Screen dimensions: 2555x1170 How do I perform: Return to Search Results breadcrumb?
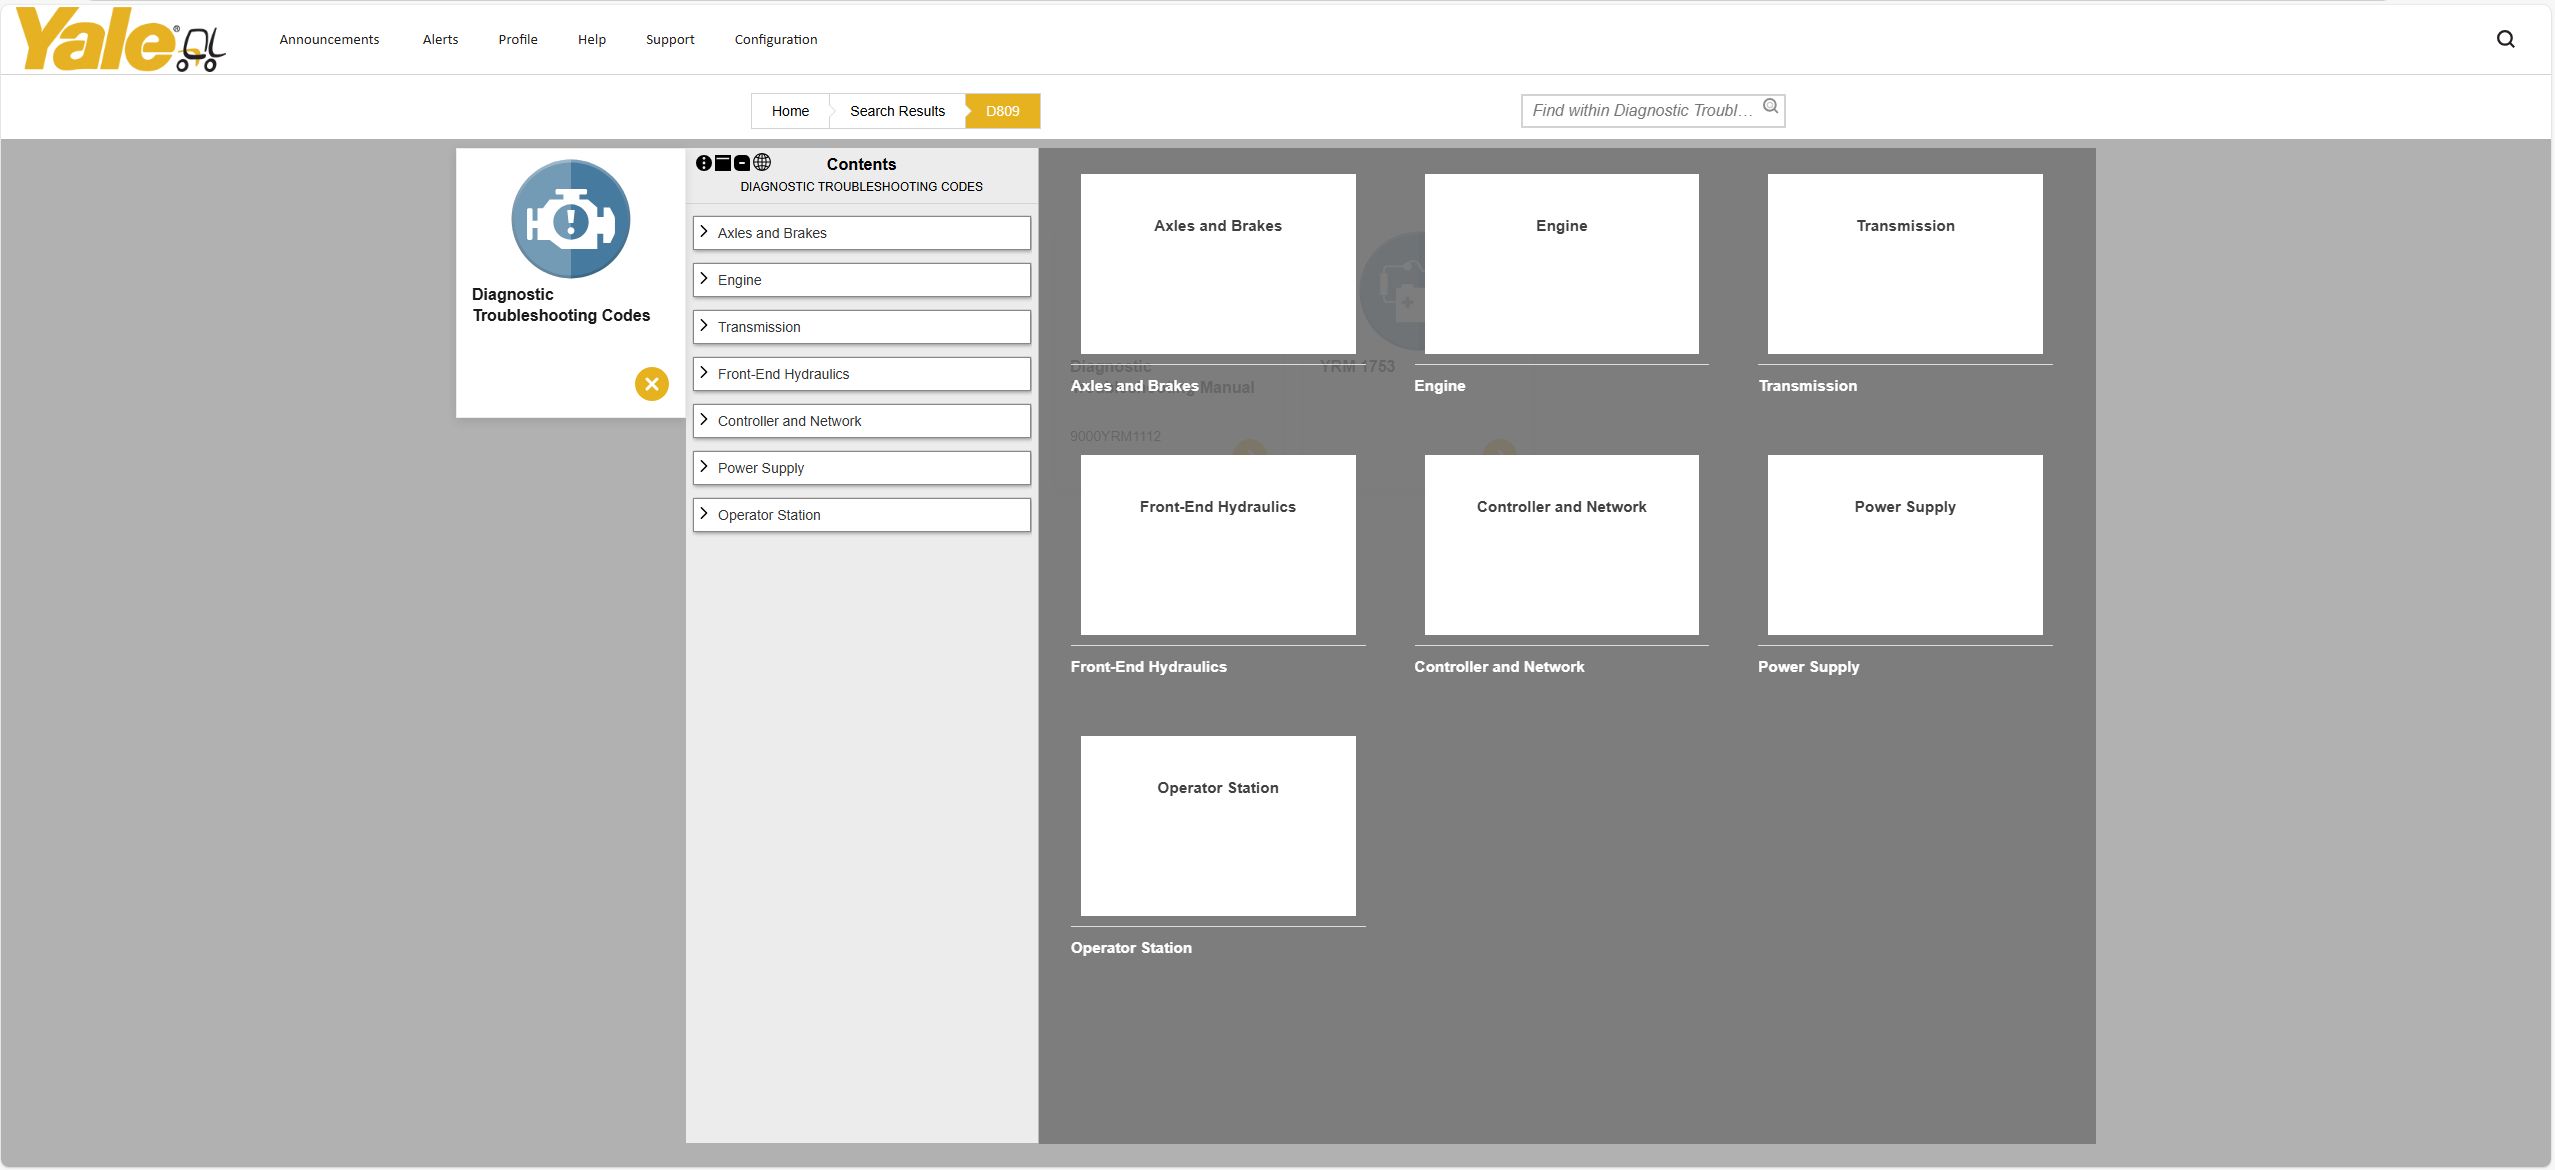pos(897,111)
